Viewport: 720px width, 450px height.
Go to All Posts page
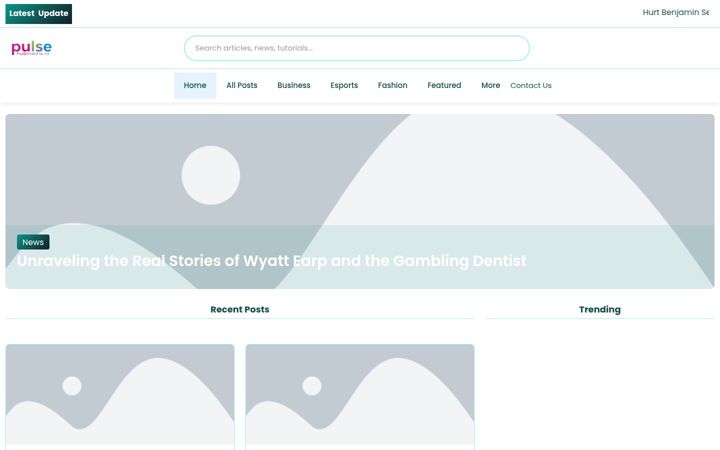(242, 85)
